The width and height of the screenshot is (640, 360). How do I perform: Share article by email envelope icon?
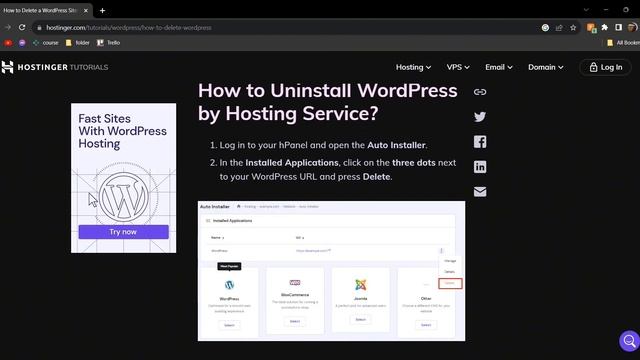480,191
